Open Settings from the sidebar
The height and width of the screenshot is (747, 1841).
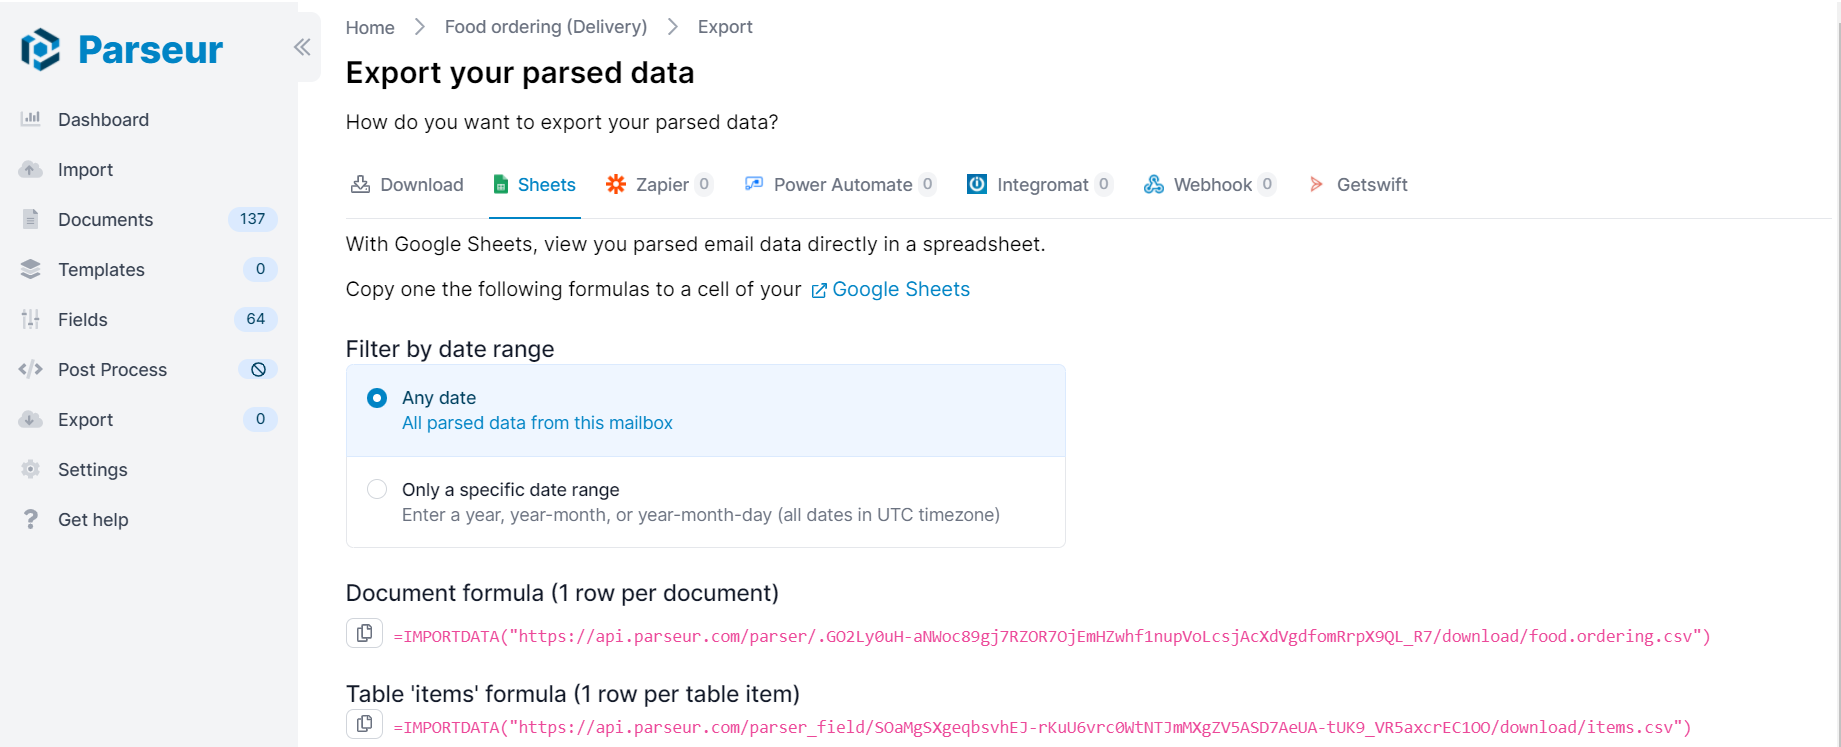click(92, 469)
